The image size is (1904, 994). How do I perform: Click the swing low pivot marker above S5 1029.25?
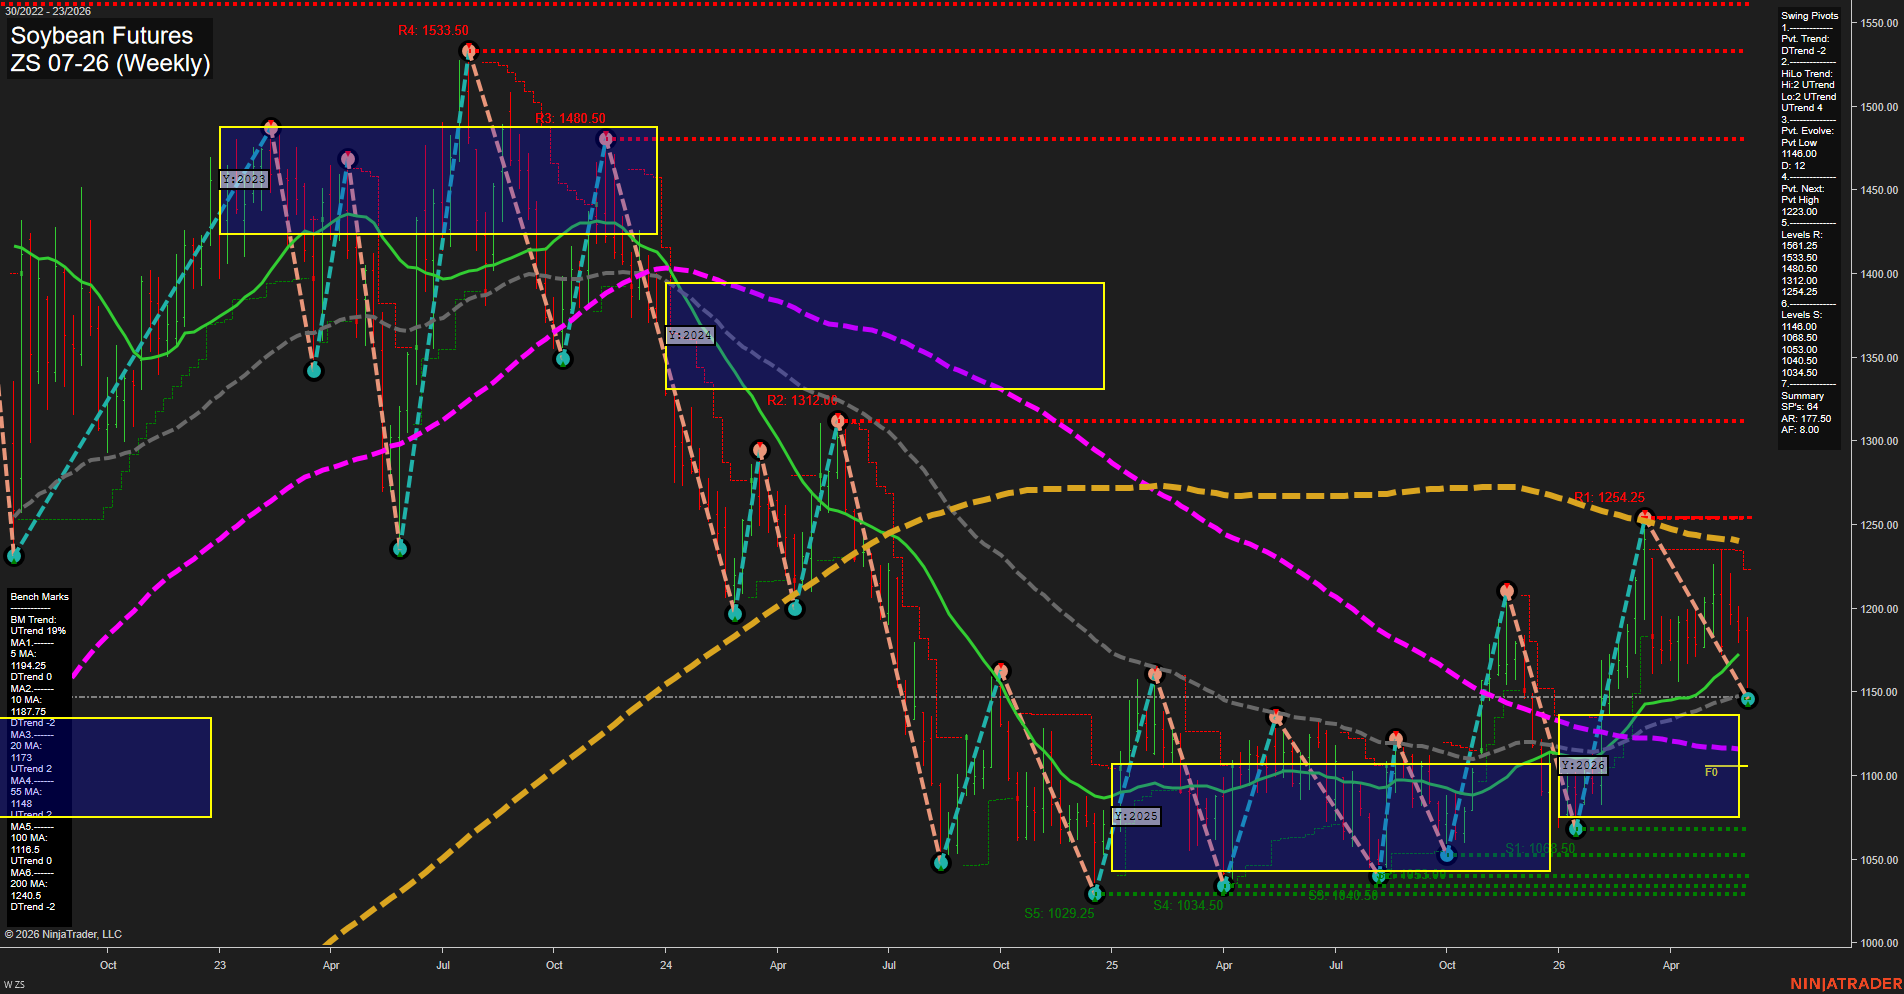(1095, 894)
